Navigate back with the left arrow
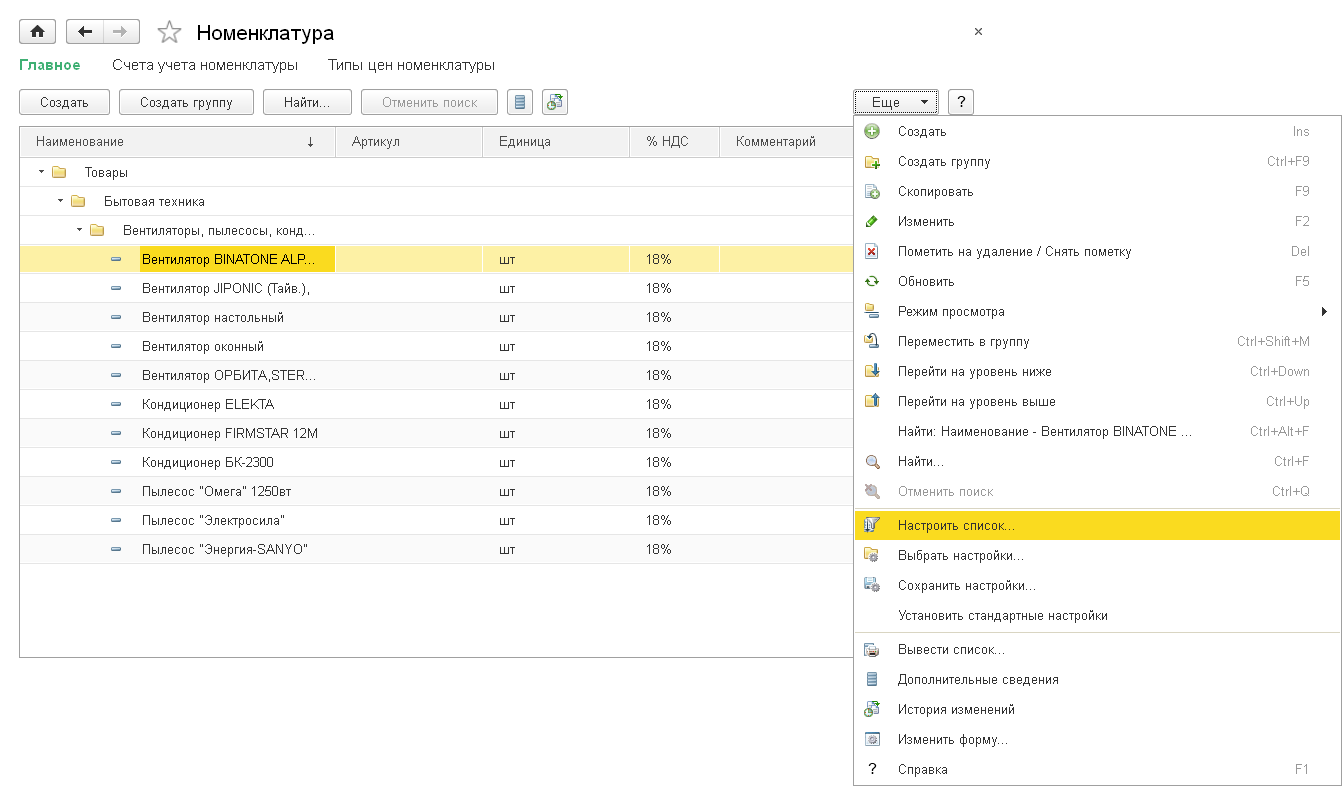 84,32
